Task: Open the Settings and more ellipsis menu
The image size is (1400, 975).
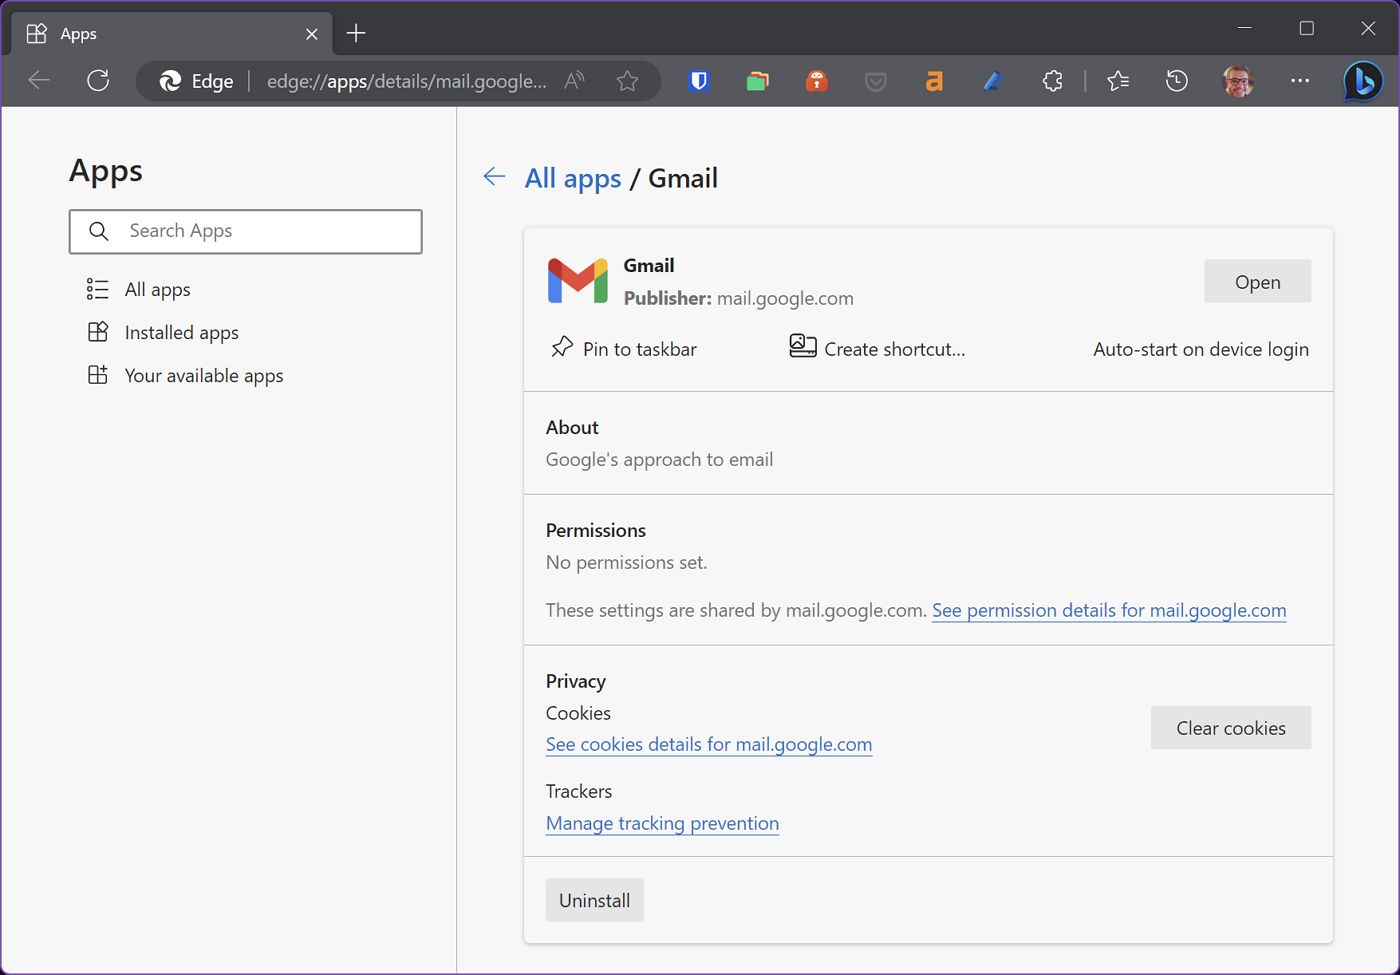Action: pos(1300,81)
